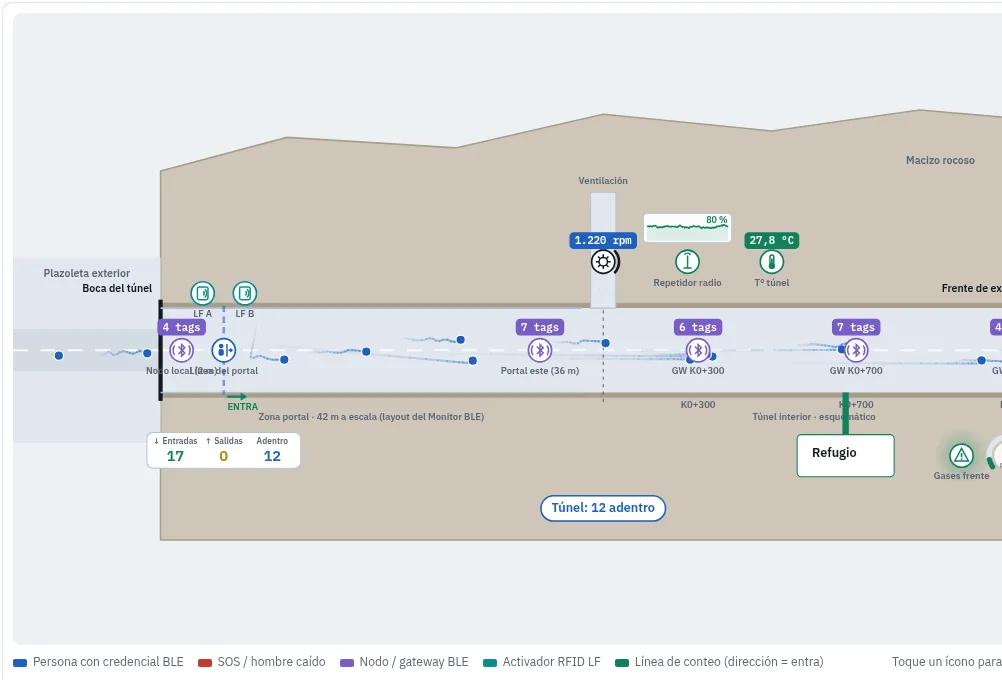This screenshot has width=1002, height=680.
Task: Click the repeater signal 80 % chart
Action: click(688, 228)
